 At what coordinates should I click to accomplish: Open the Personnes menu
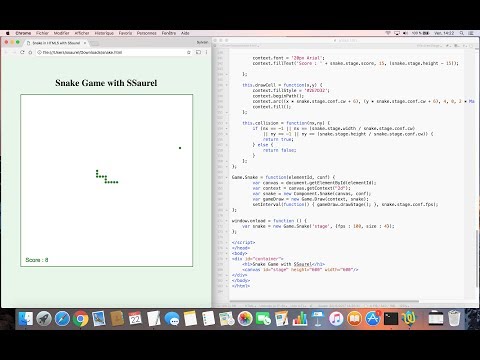(147, 33)
